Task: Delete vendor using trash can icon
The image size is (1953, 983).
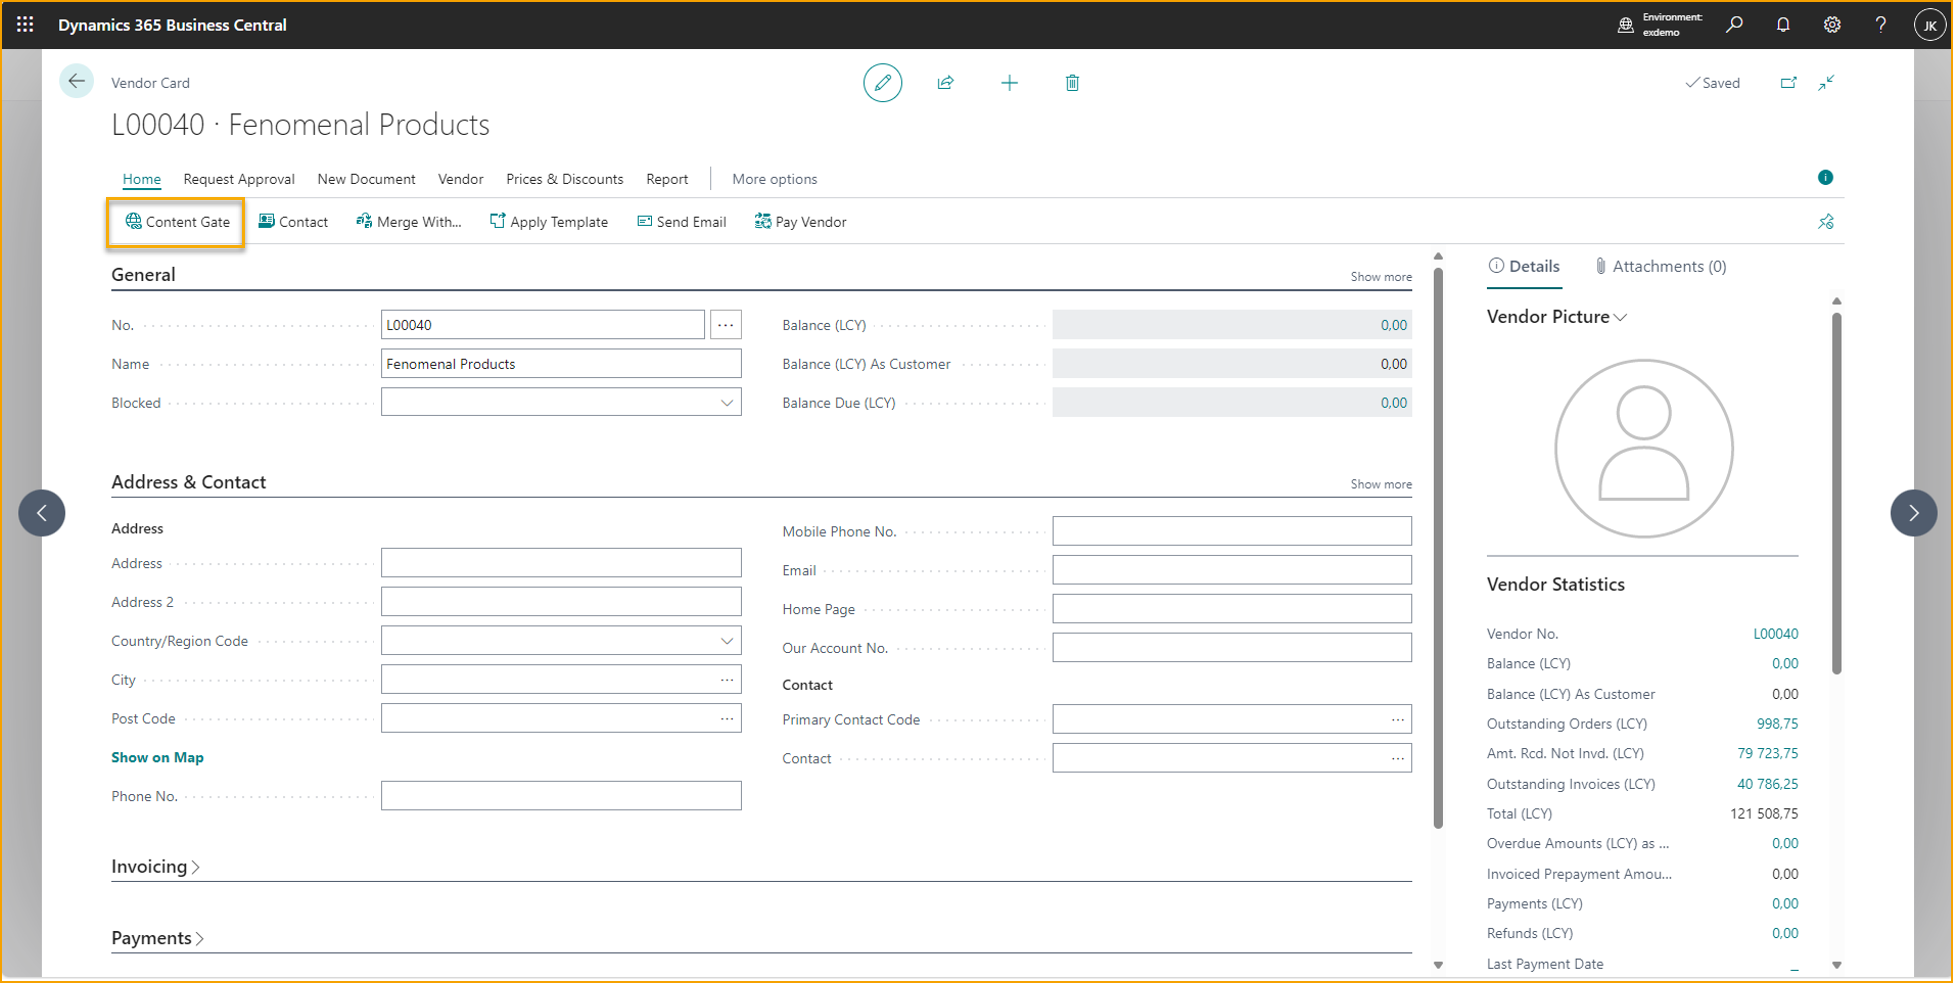Action: (x=1072, y=83)
